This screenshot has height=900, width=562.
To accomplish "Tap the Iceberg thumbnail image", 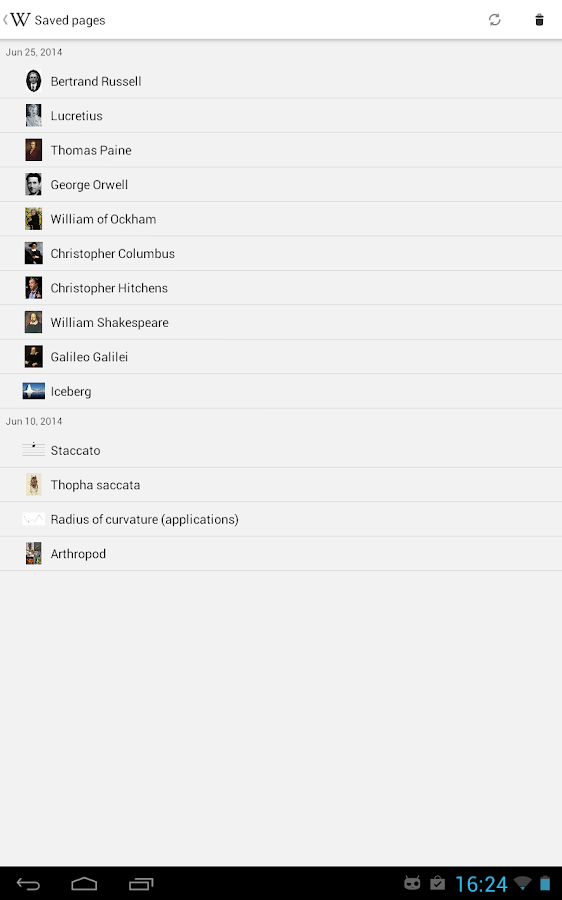I will (x=33, y=391).
